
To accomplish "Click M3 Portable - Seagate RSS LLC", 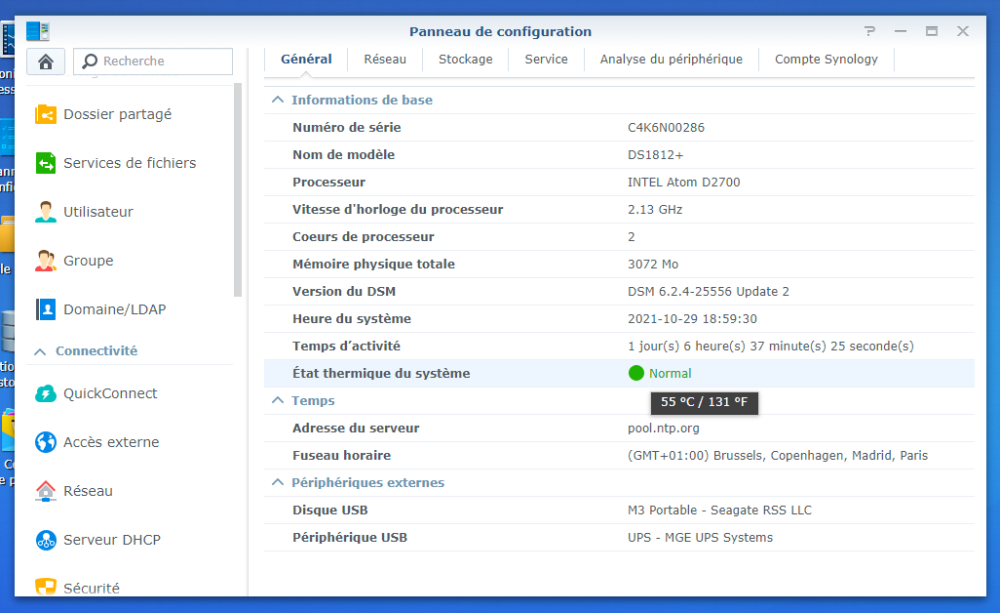I will (719, 510).
